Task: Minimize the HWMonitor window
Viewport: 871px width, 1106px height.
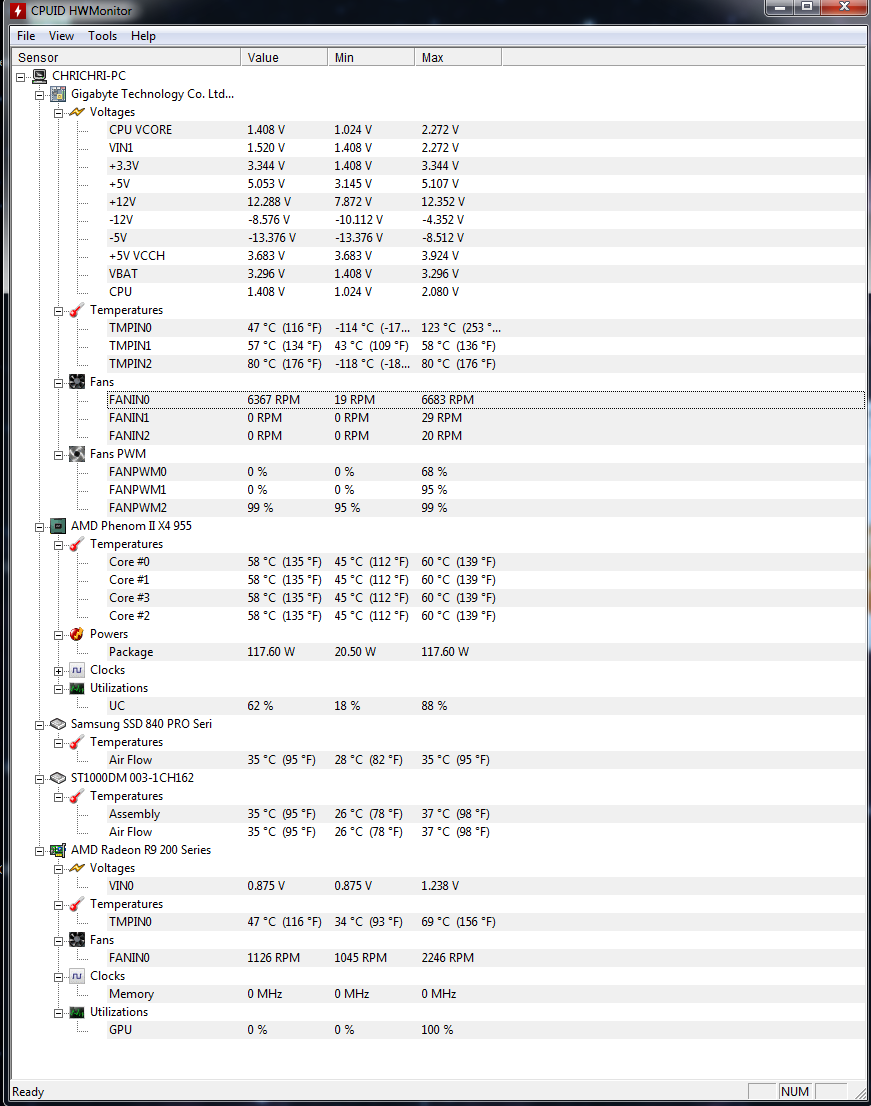Action: point(779,7)
